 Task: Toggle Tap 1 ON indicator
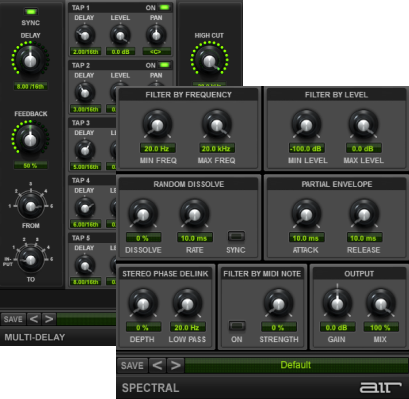pyautogui.click(x=164, y=7)
